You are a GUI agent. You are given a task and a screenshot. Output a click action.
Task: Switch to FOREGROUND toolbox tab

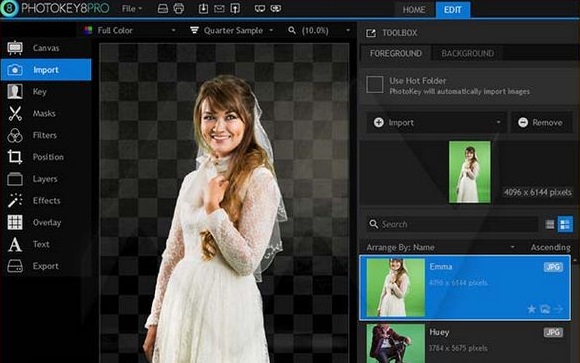395,53
